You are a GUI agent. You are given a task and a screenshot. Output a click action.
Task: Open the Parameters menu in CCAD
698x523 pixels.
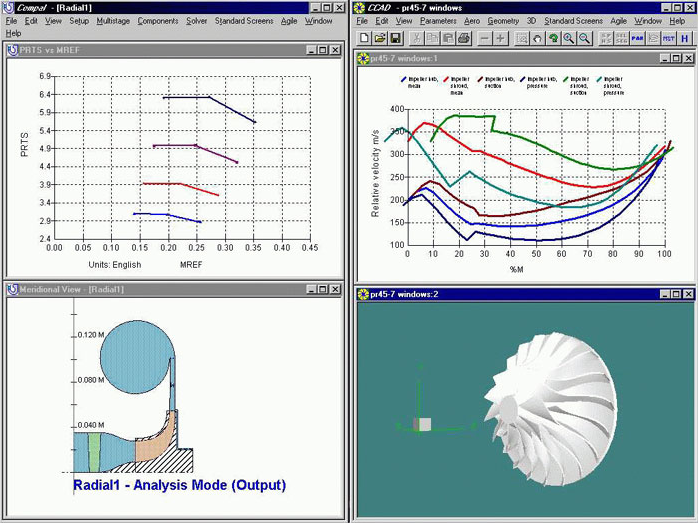438,21
